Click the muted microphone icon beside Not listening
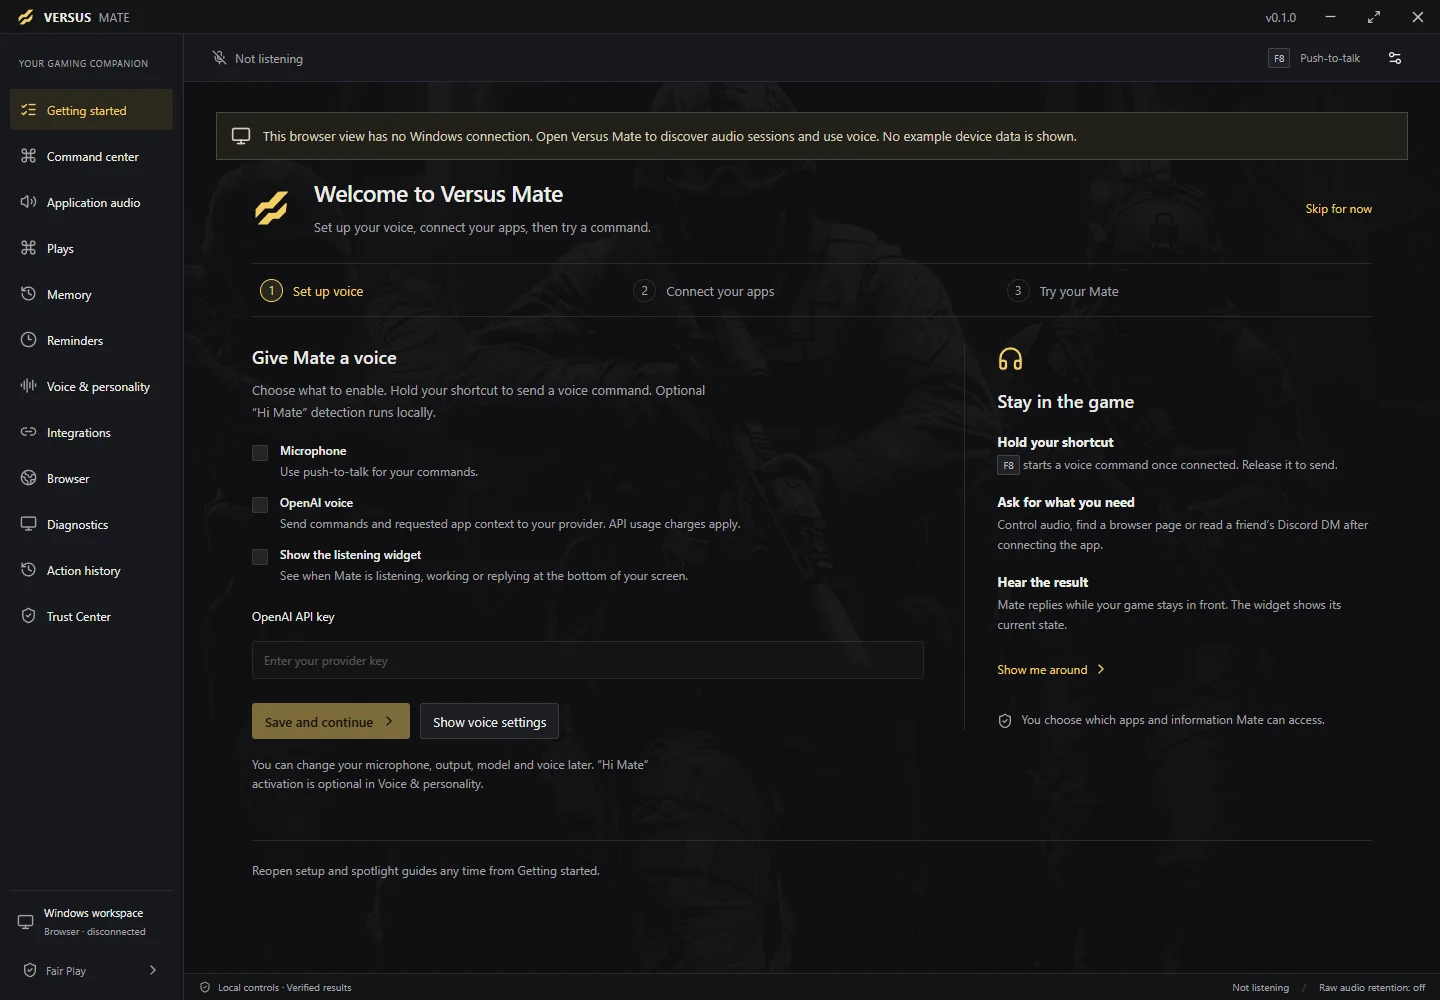 click(x=219, y=58)
